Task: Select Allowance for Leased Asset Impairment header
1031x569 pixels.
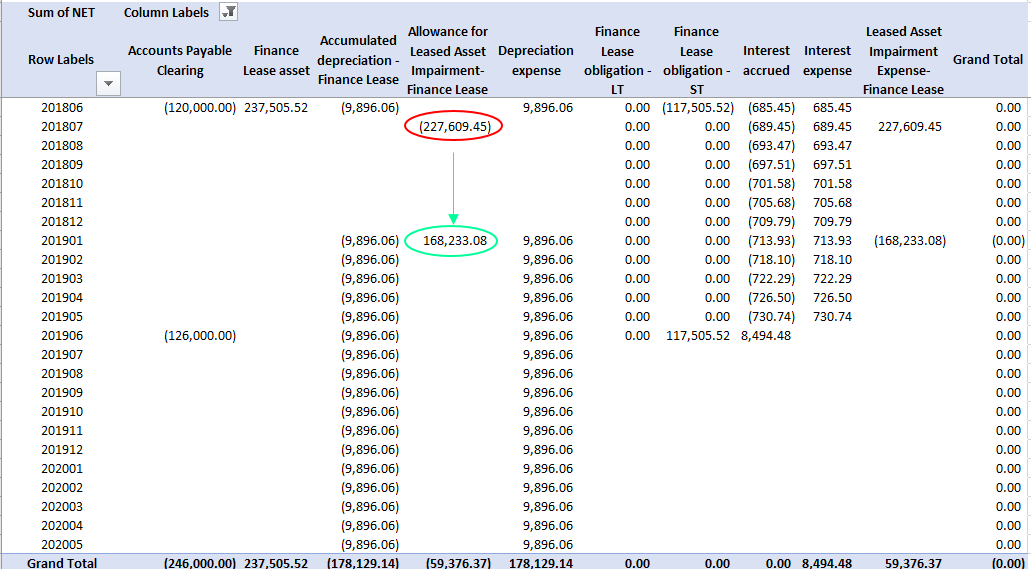Action: (x=448, y=61)
